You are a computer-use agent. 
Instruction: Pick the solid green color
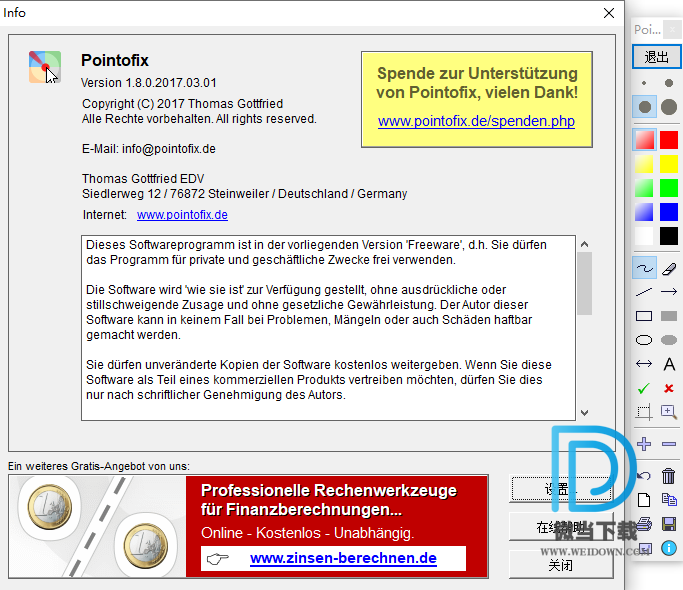[669, 188]
